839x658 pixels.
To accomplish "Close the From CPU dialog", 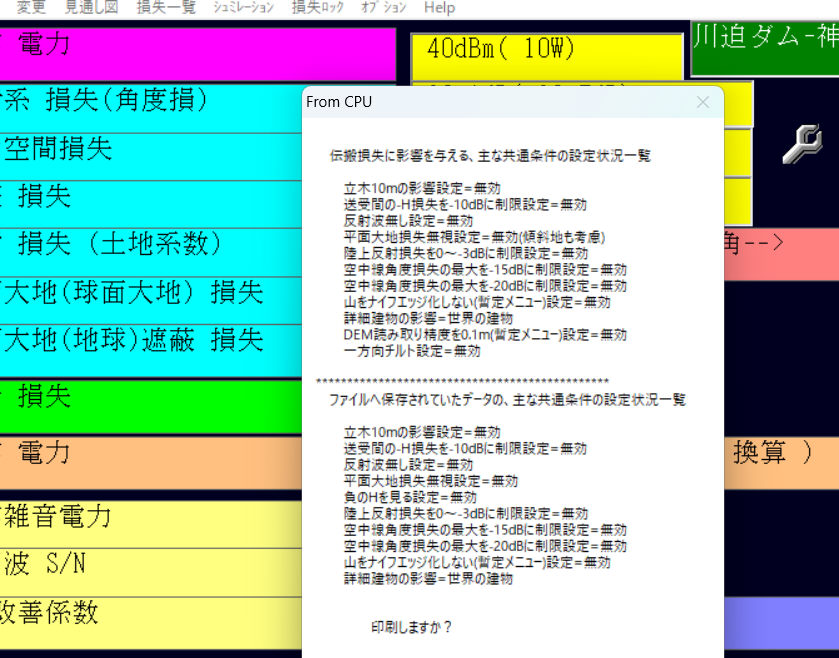I will pyautogui.click(x=703, y=102).
